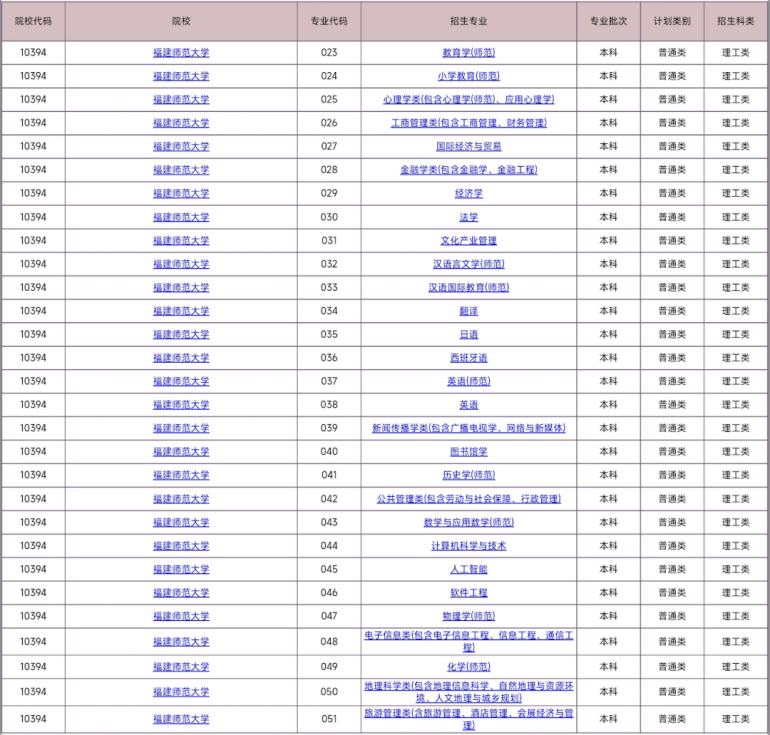The height and width of the screenshot is (735, 770).
Task: Open the 西班牙语 major link
Action: click(468, 358)
